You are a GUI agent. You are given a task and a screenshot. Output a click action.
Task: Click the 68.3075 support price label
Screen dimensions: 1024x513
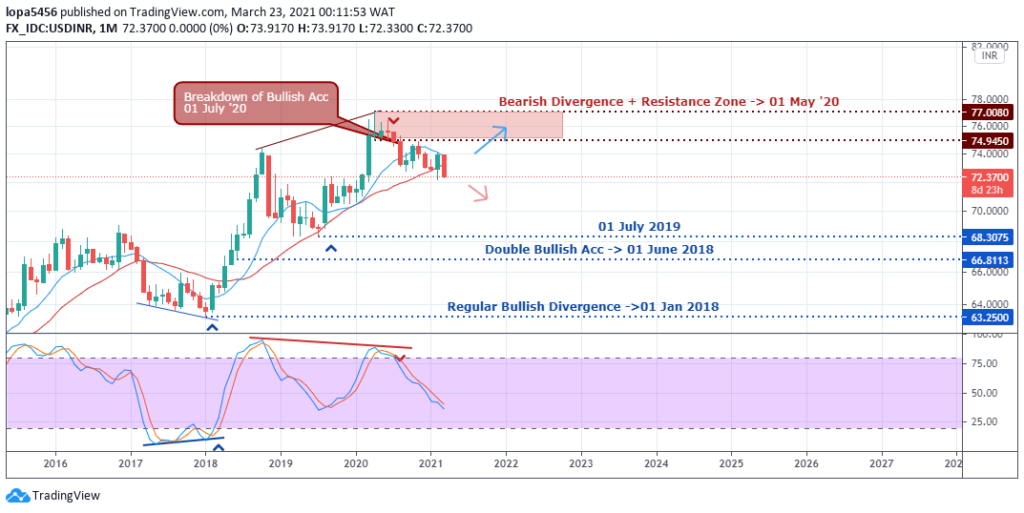pos(989,237)
